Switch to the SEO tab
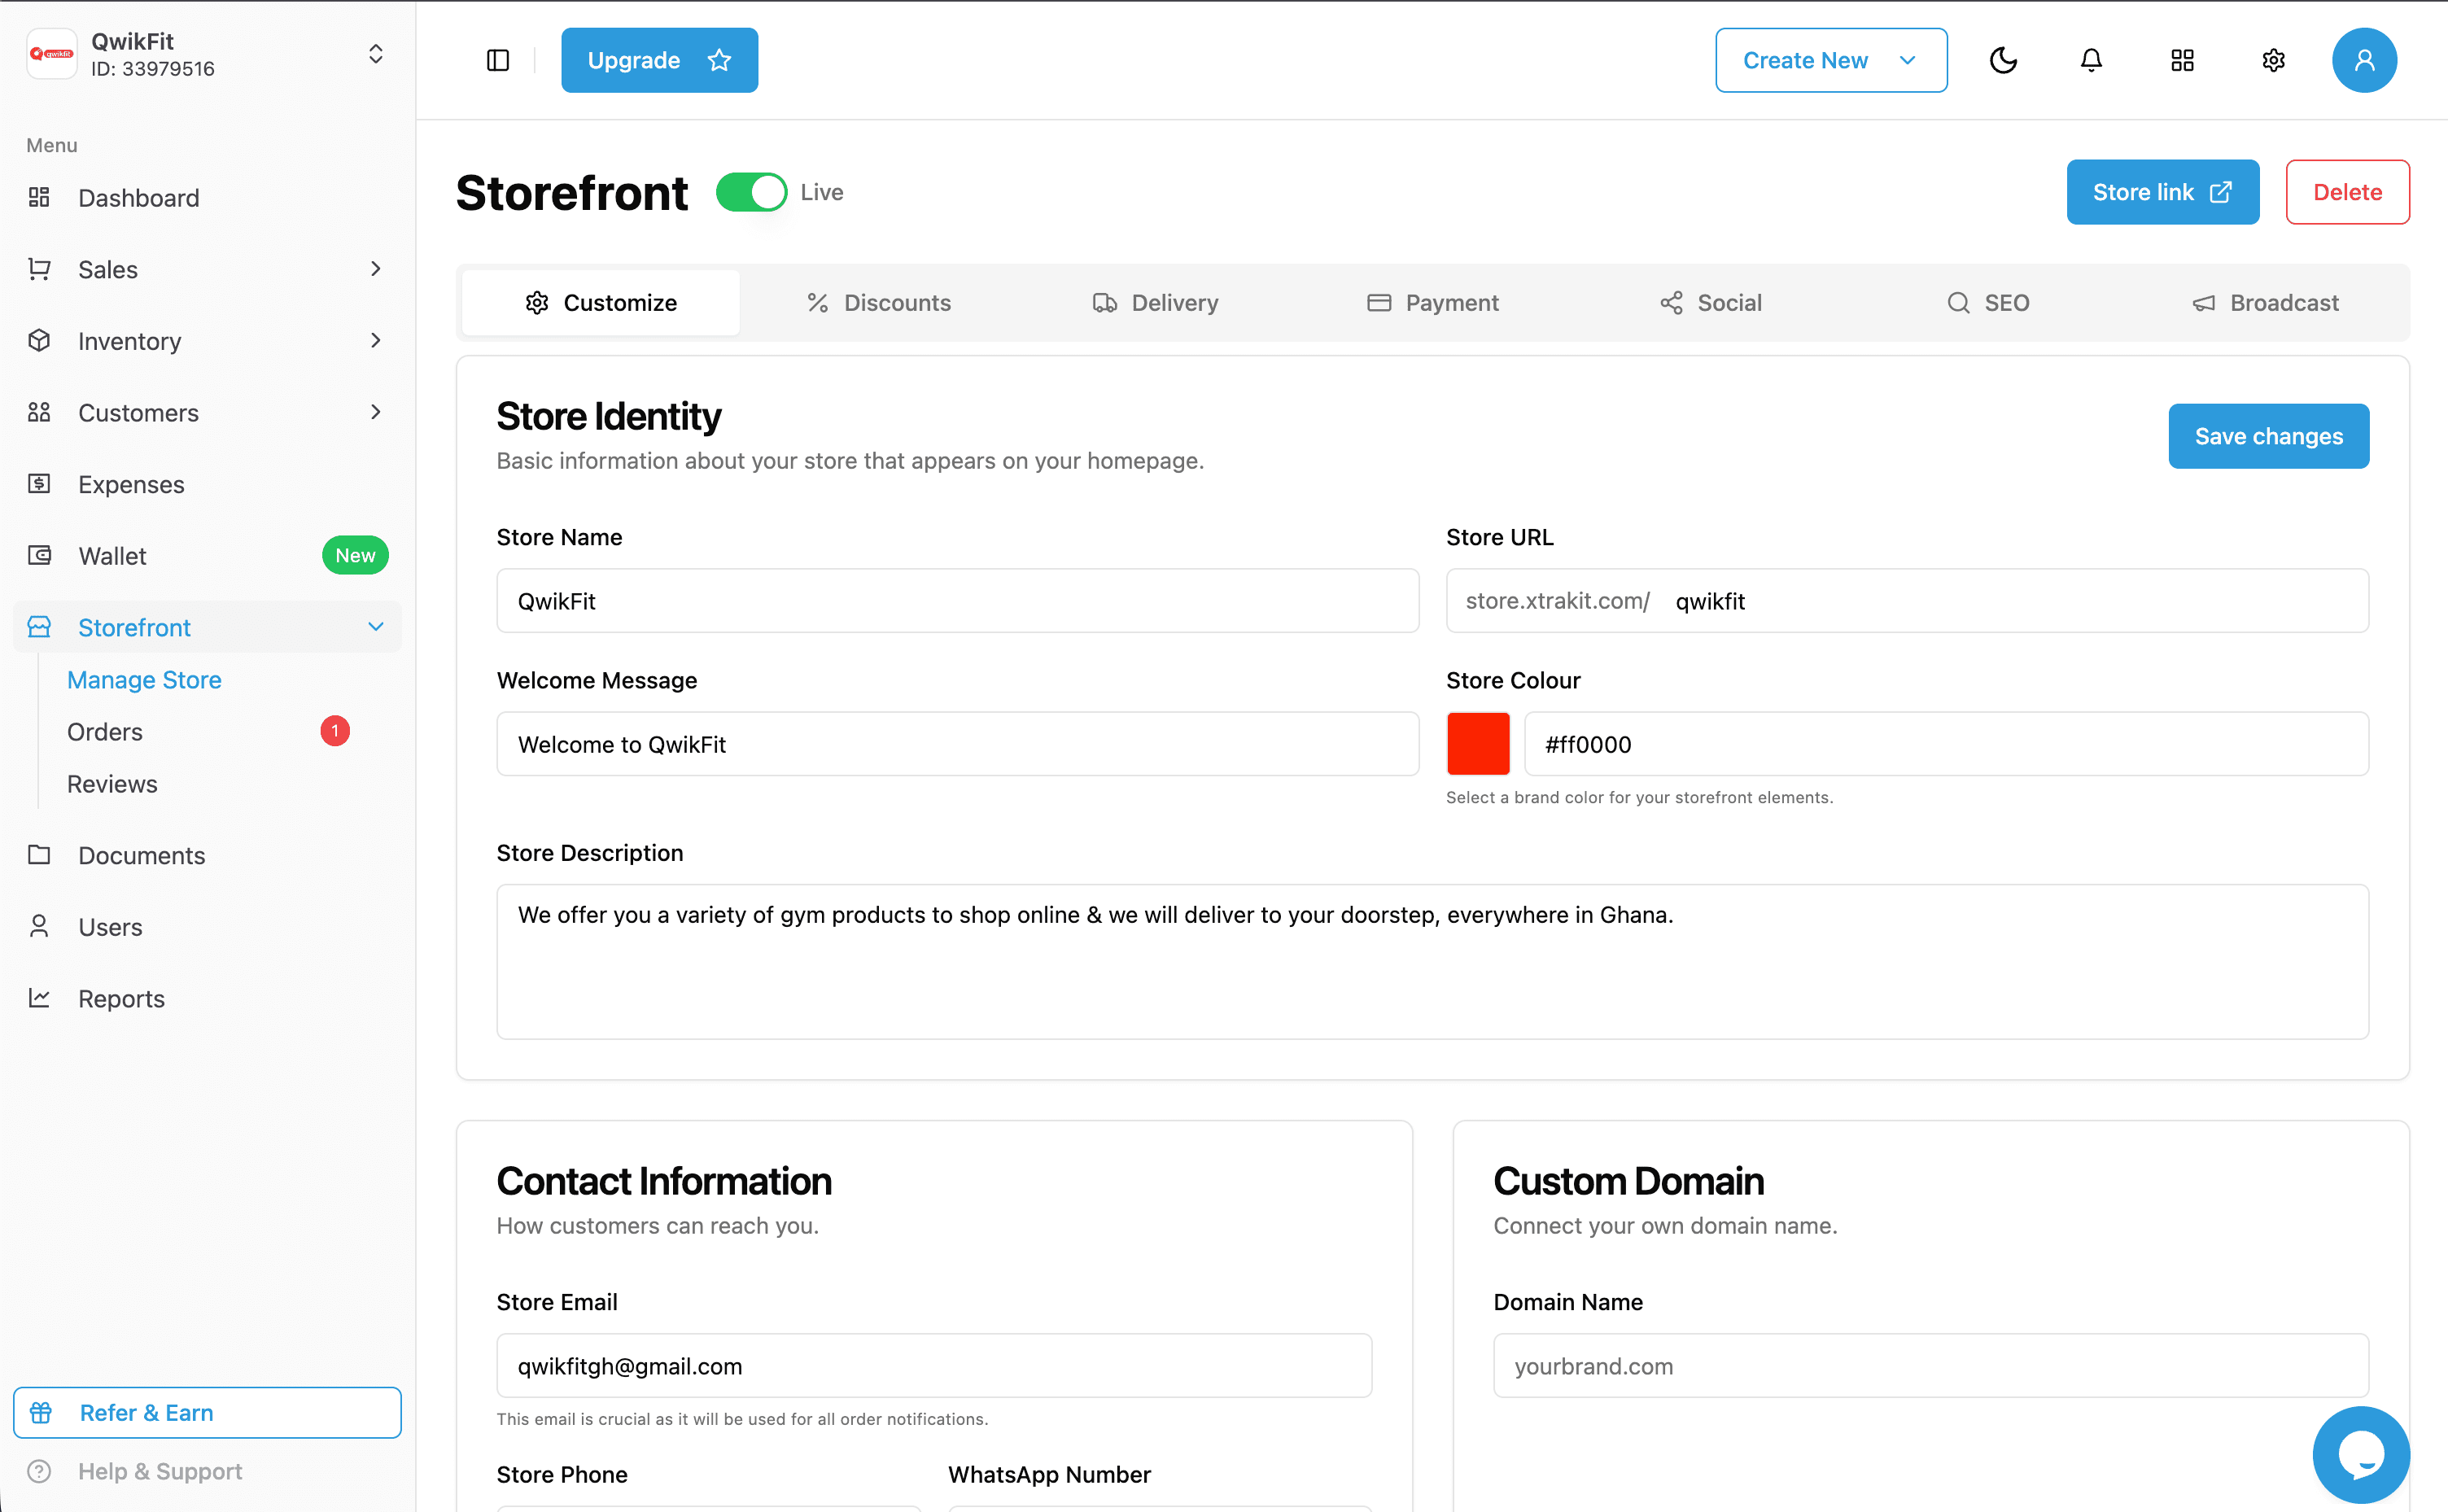The image size is (2448, 1512). pyautogui.click(x=1987, y=303)
